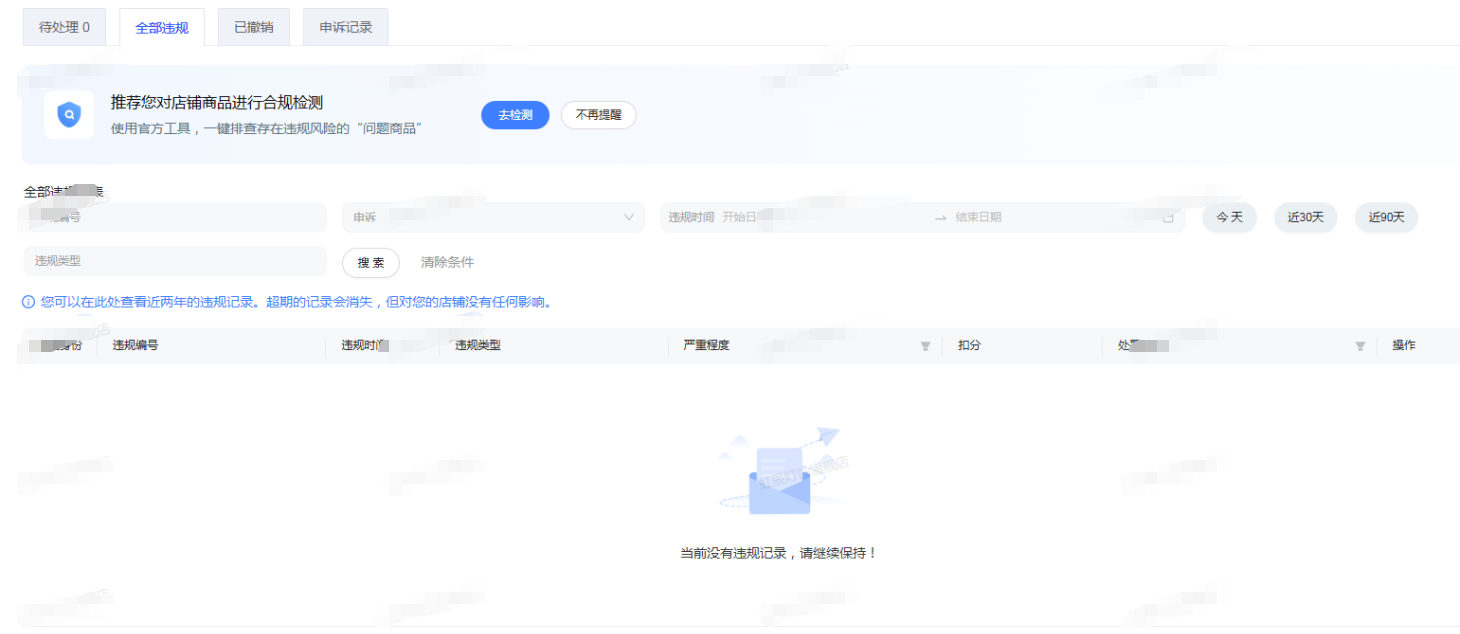The width and height of the screenshot is (1460, 634).
Task: Click the 搜索 button
Action: [x=371, y=263]
